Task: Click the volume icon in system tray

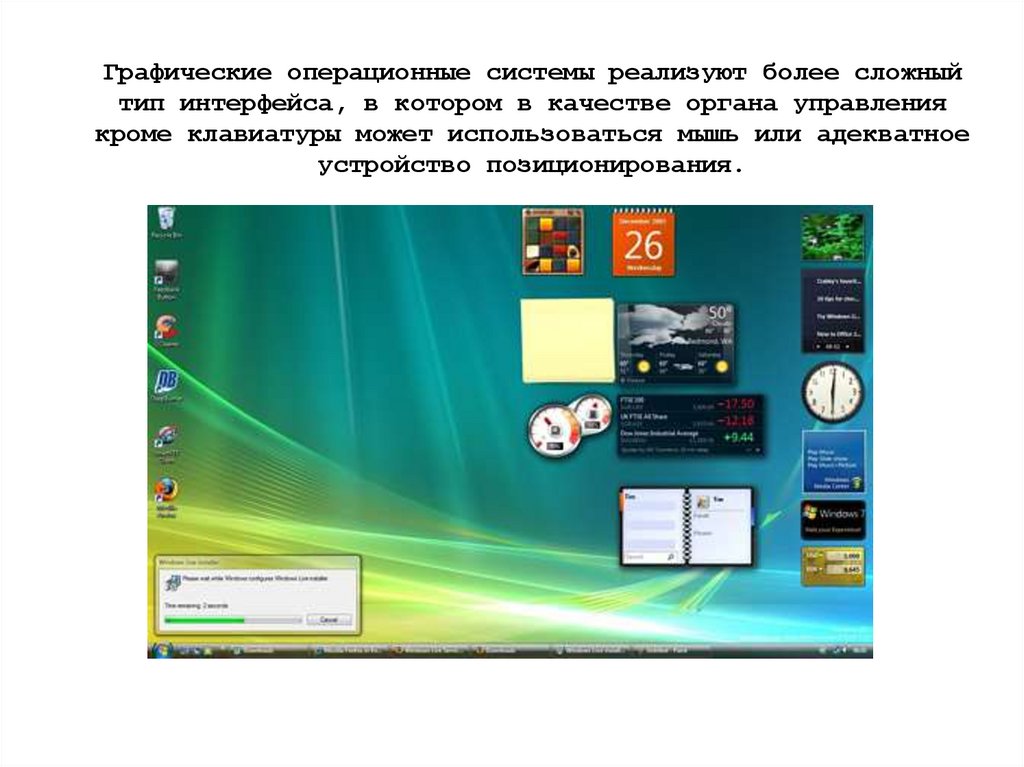Action: [x=843, y=651]
